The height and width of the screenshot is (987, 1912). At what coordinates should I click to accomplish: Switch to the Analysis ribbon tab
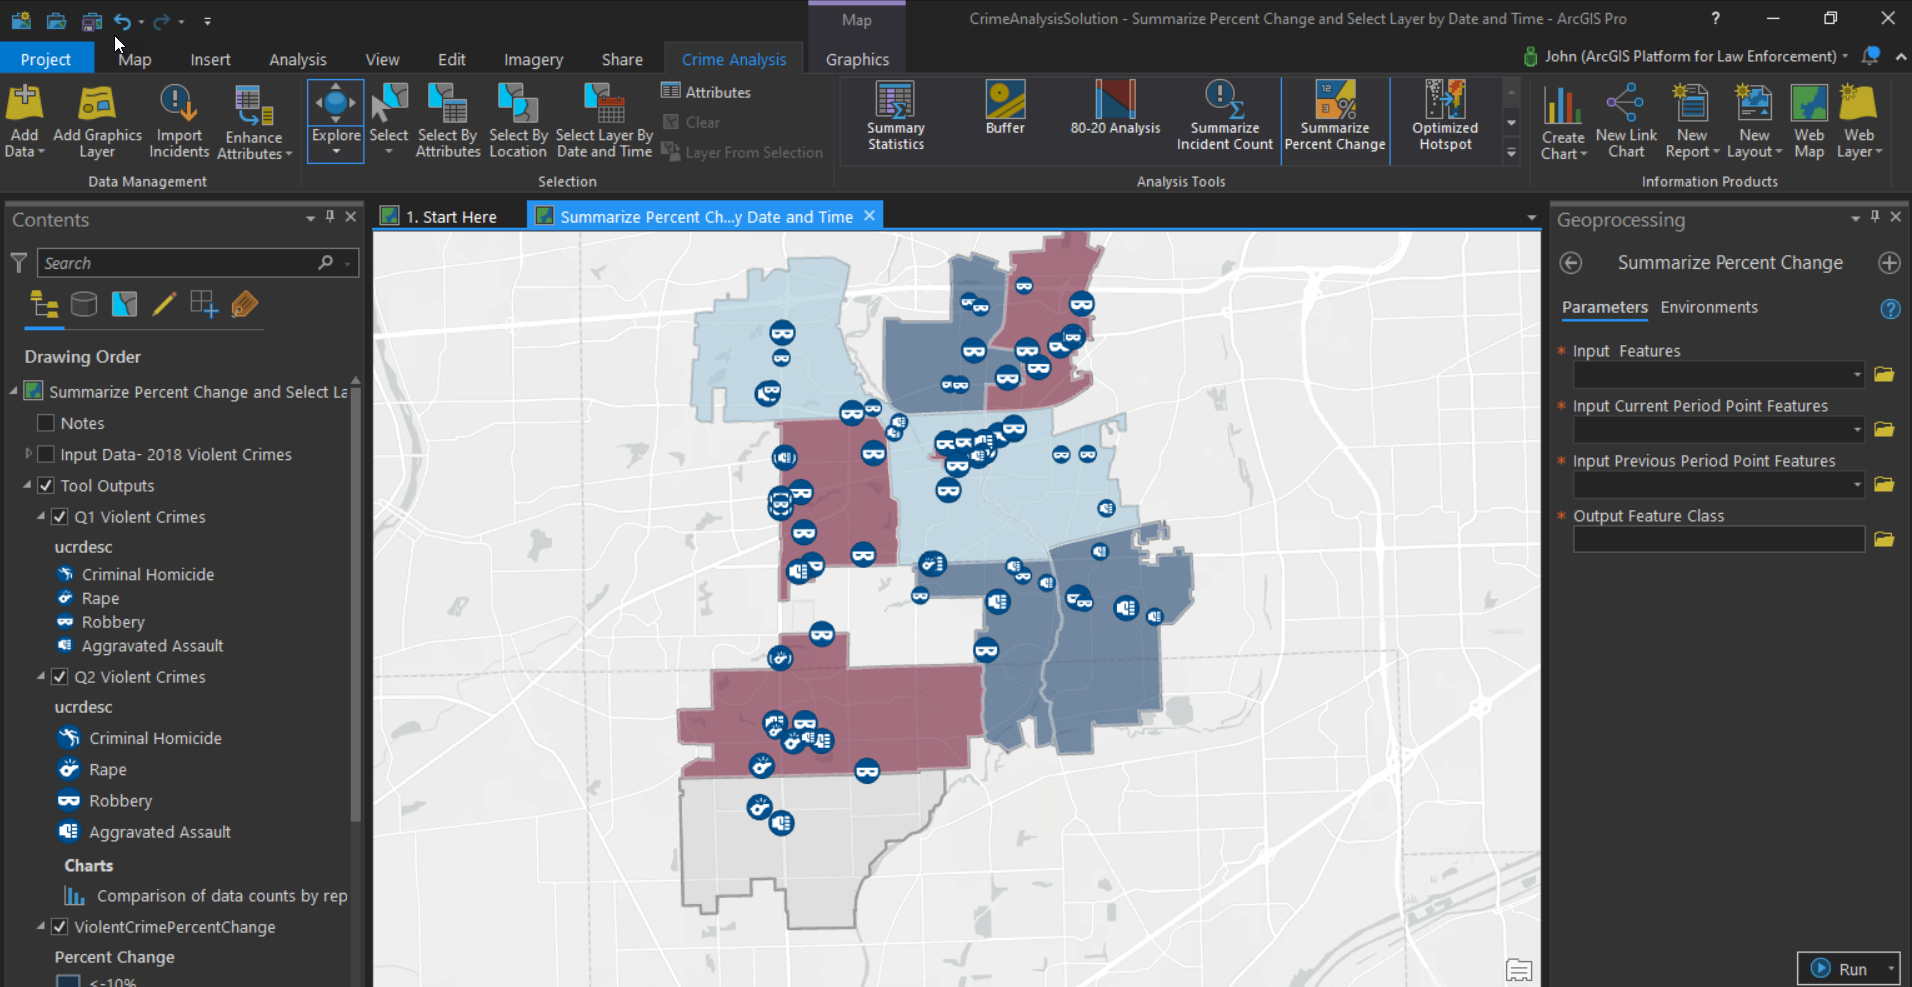298,59
